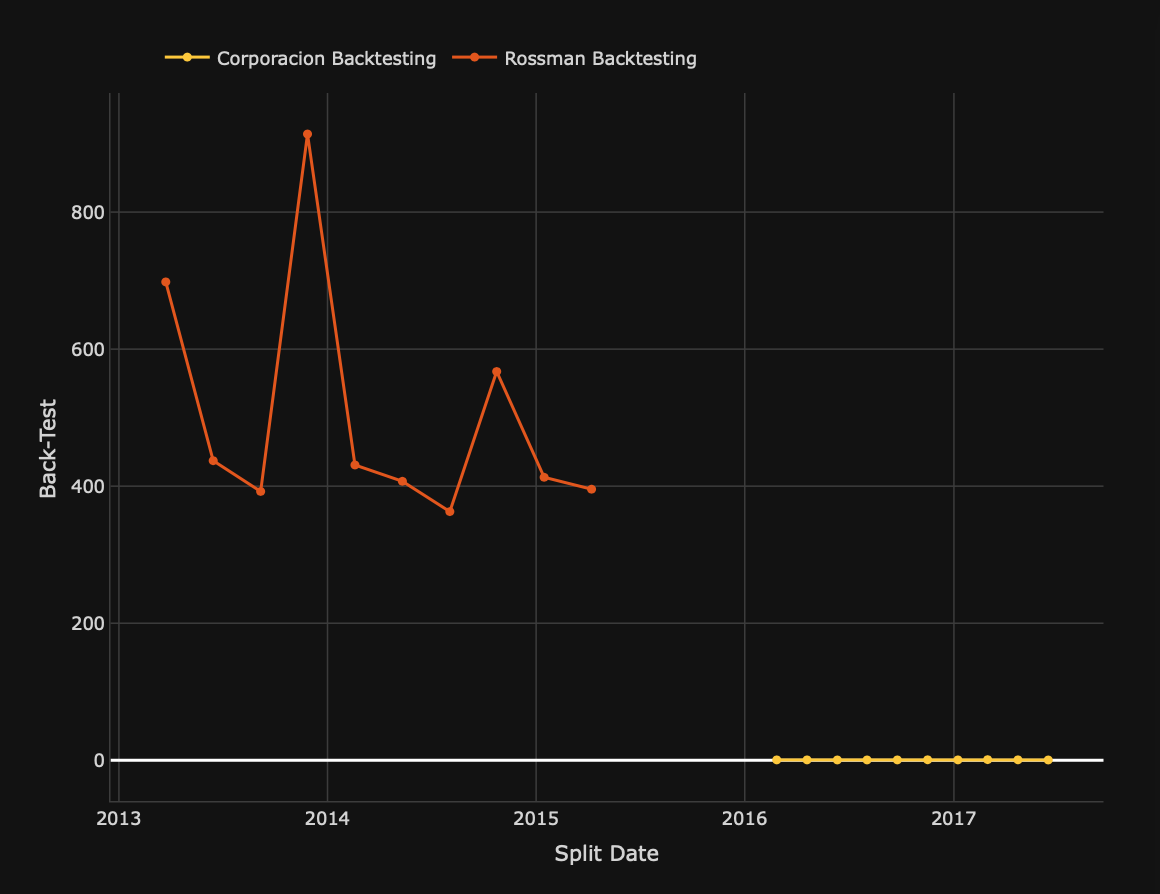The image size is (1160, 894).
Task: Click the orange Rossman legend line marker
Action: pos(475,58)
